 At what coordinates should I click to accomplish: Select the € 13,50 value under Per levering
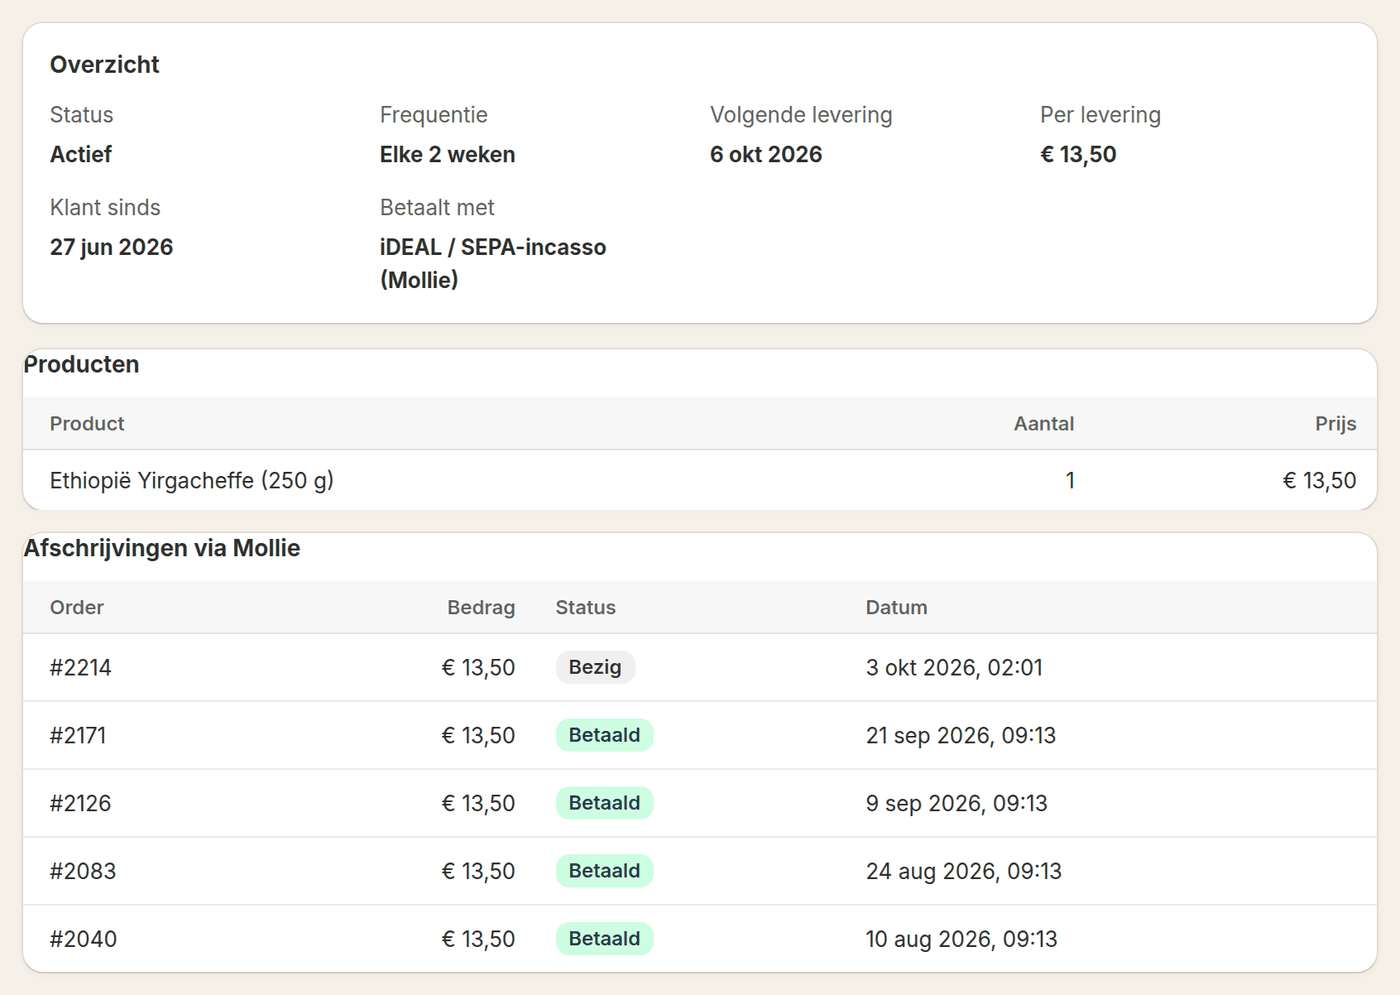pyautogui.click(x=1078, y=155)
